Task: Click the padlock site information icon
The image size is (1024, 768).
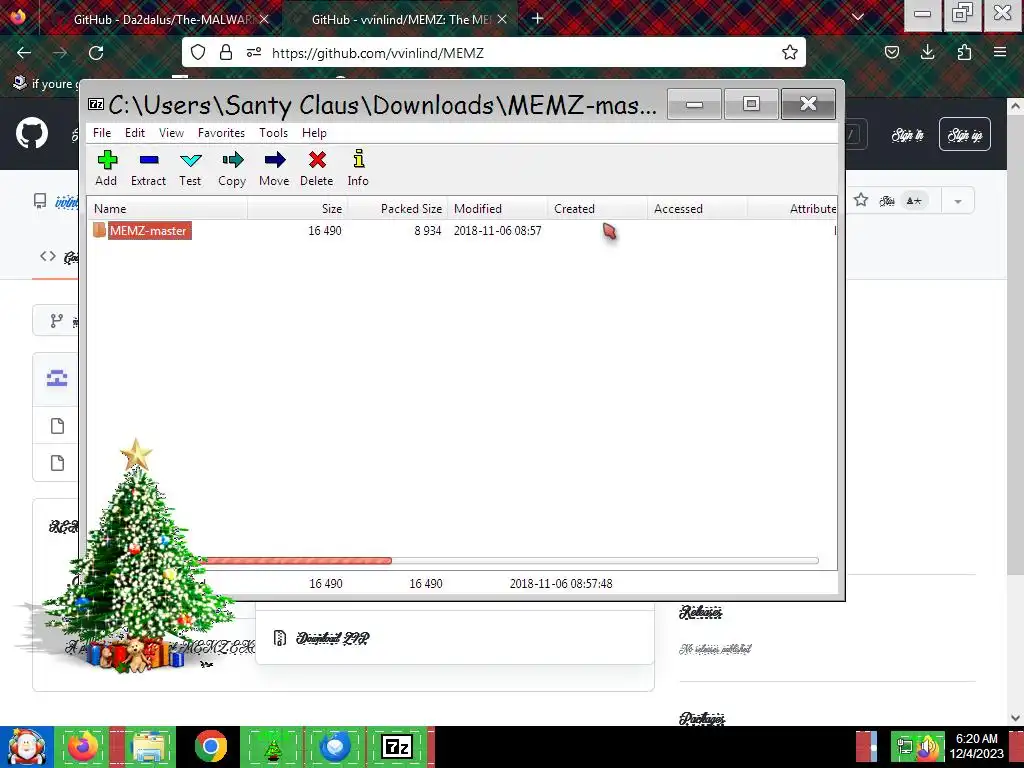Action: tap(226, 52)
